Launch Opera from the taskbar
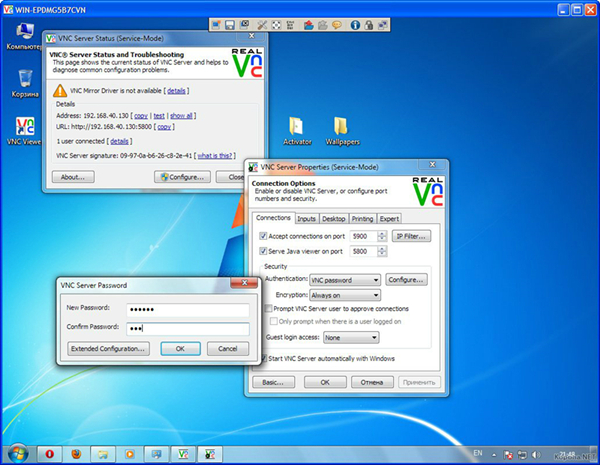 pos(49,453)
